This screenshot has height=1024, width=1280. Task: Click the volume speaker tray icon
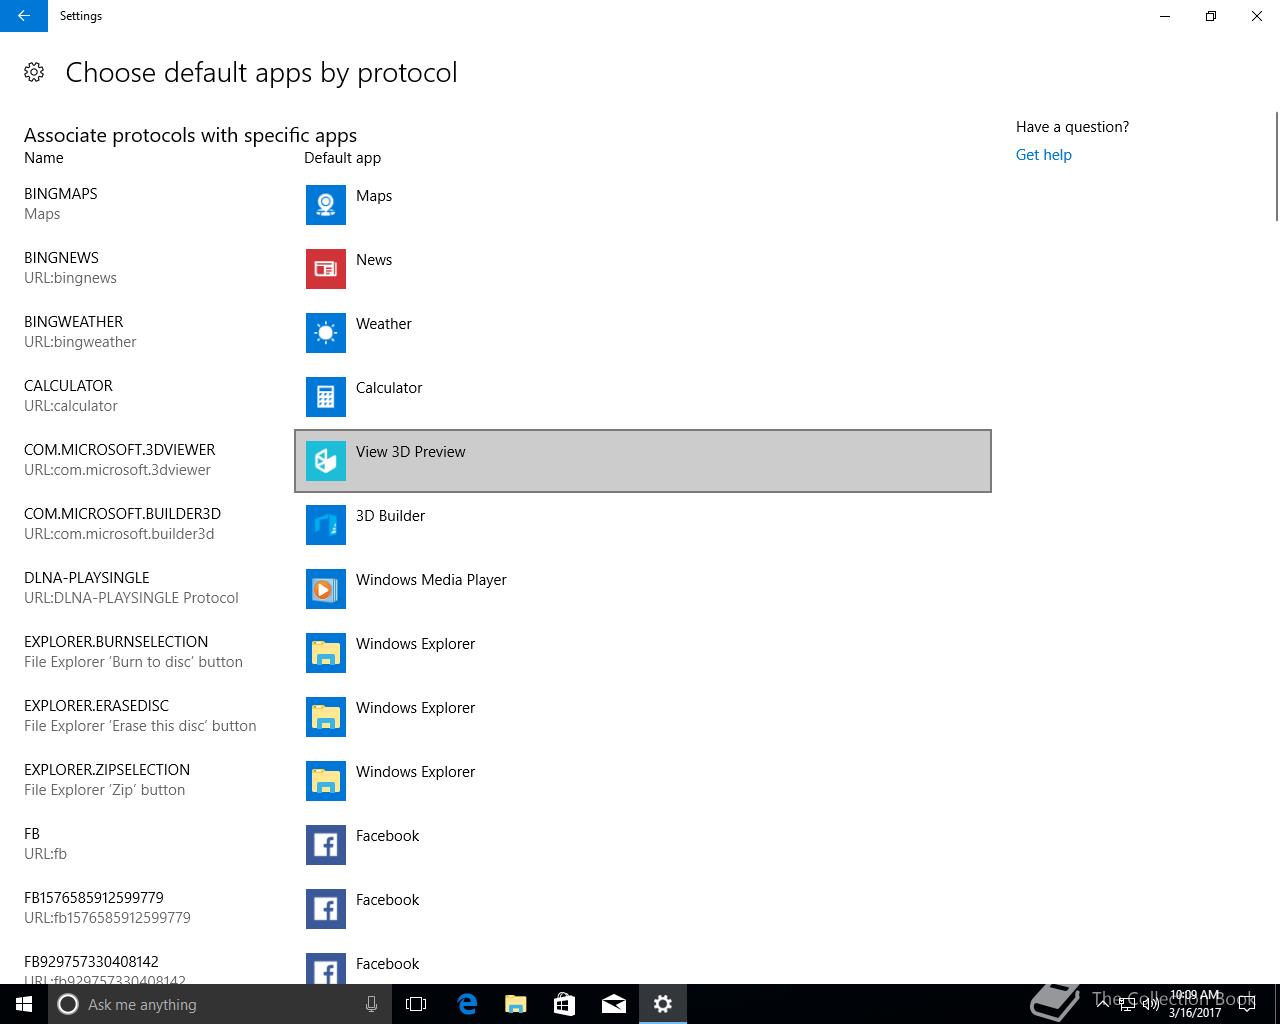(1150, 1004)
